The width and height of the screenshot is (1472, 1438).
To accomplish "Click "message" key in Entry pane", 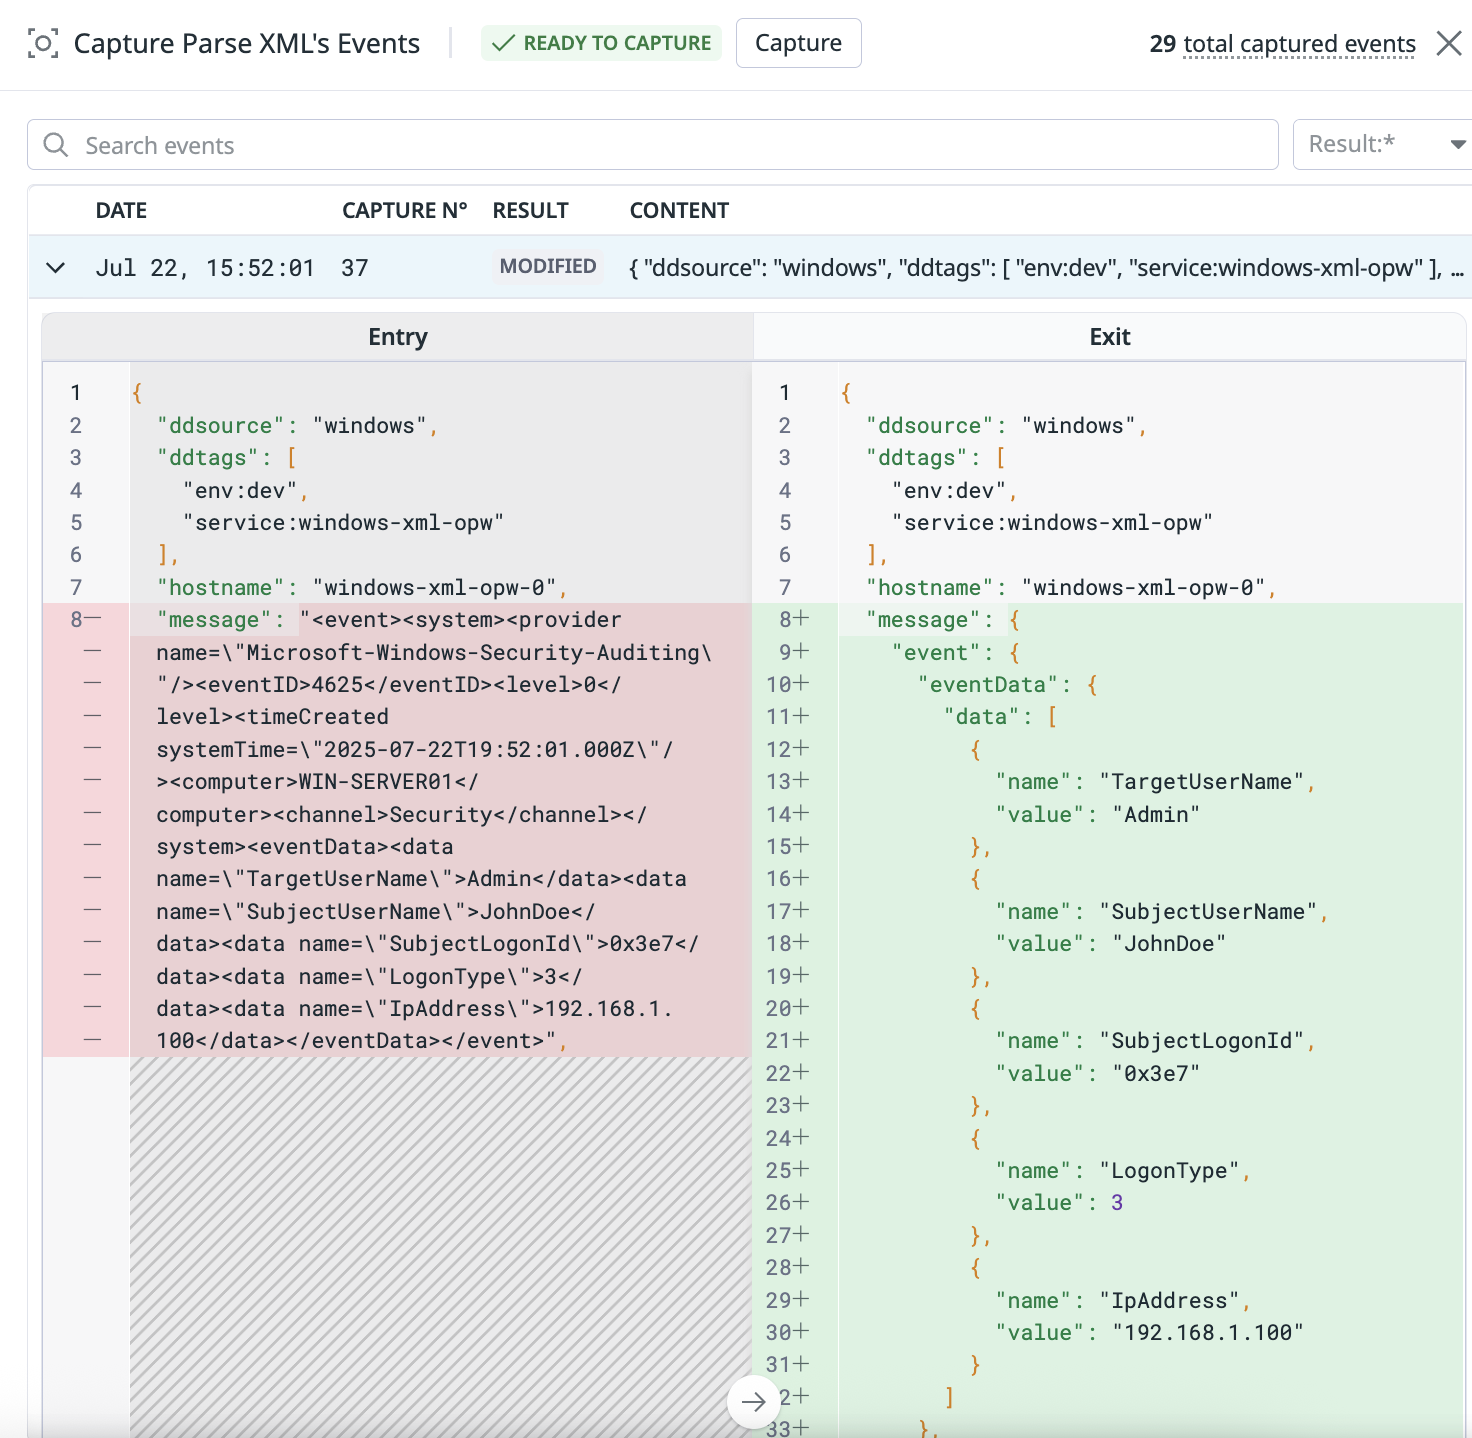I will click(214, 620).
